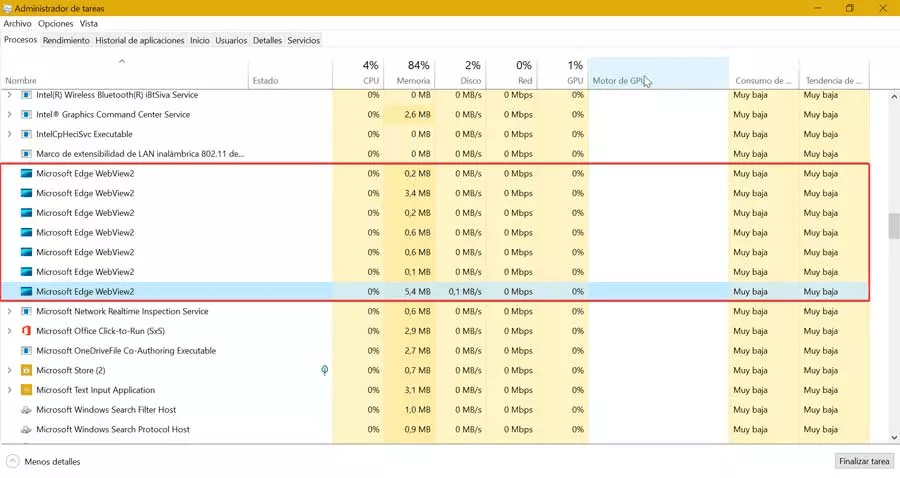
Task: Click the Menos detalles collapse arrow icon
Action: (x=13, y=461)
